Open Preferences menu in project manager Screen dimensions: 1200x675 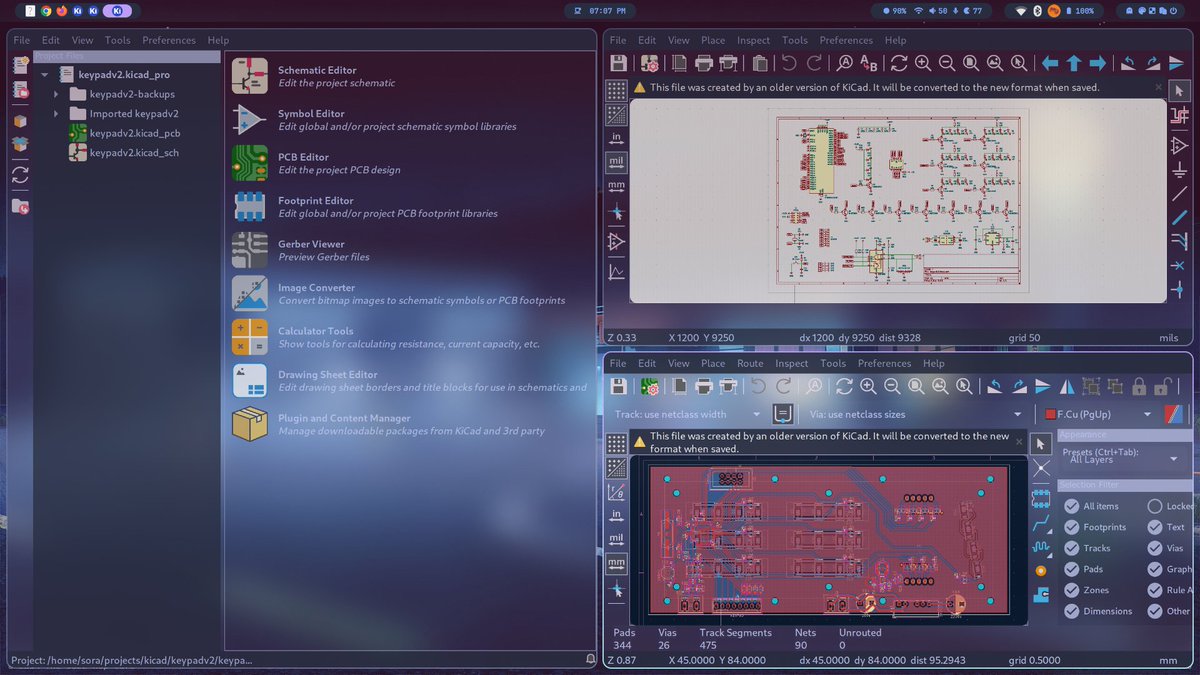point(169,40)
